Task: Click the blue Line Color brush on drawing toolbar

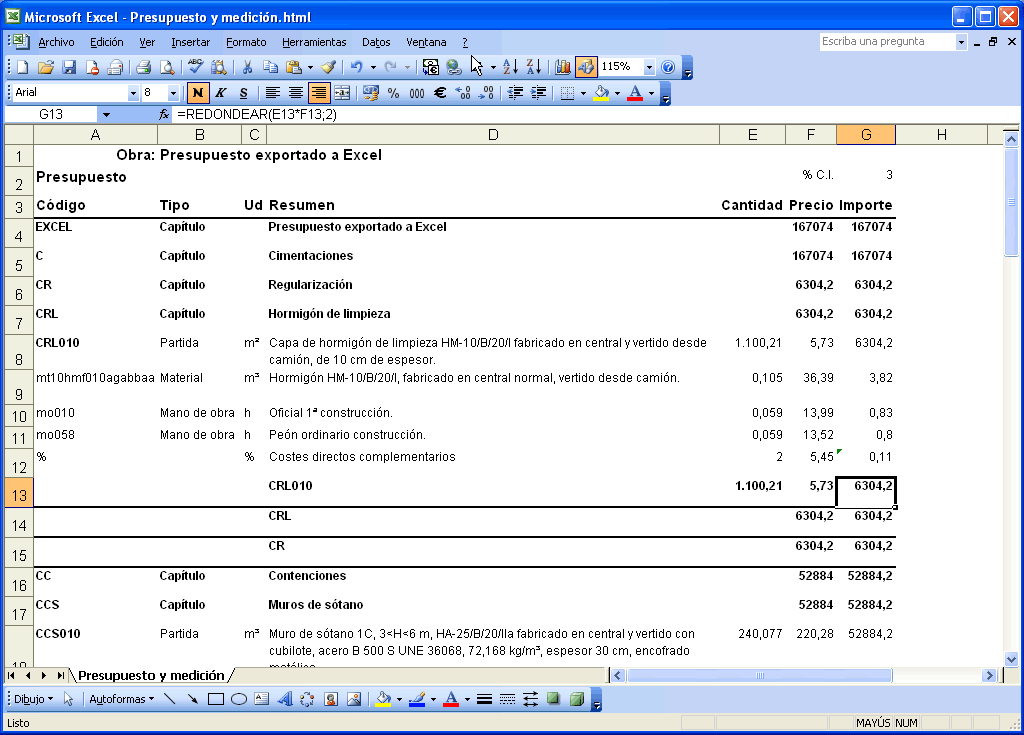Action: pyautogui.click(x=417, y=699)
